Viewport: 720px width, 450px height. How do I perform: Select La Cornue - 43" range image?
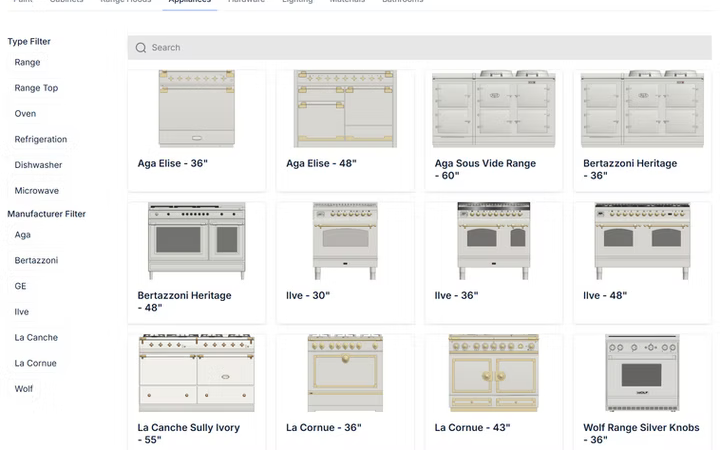[x=493, y=373]
